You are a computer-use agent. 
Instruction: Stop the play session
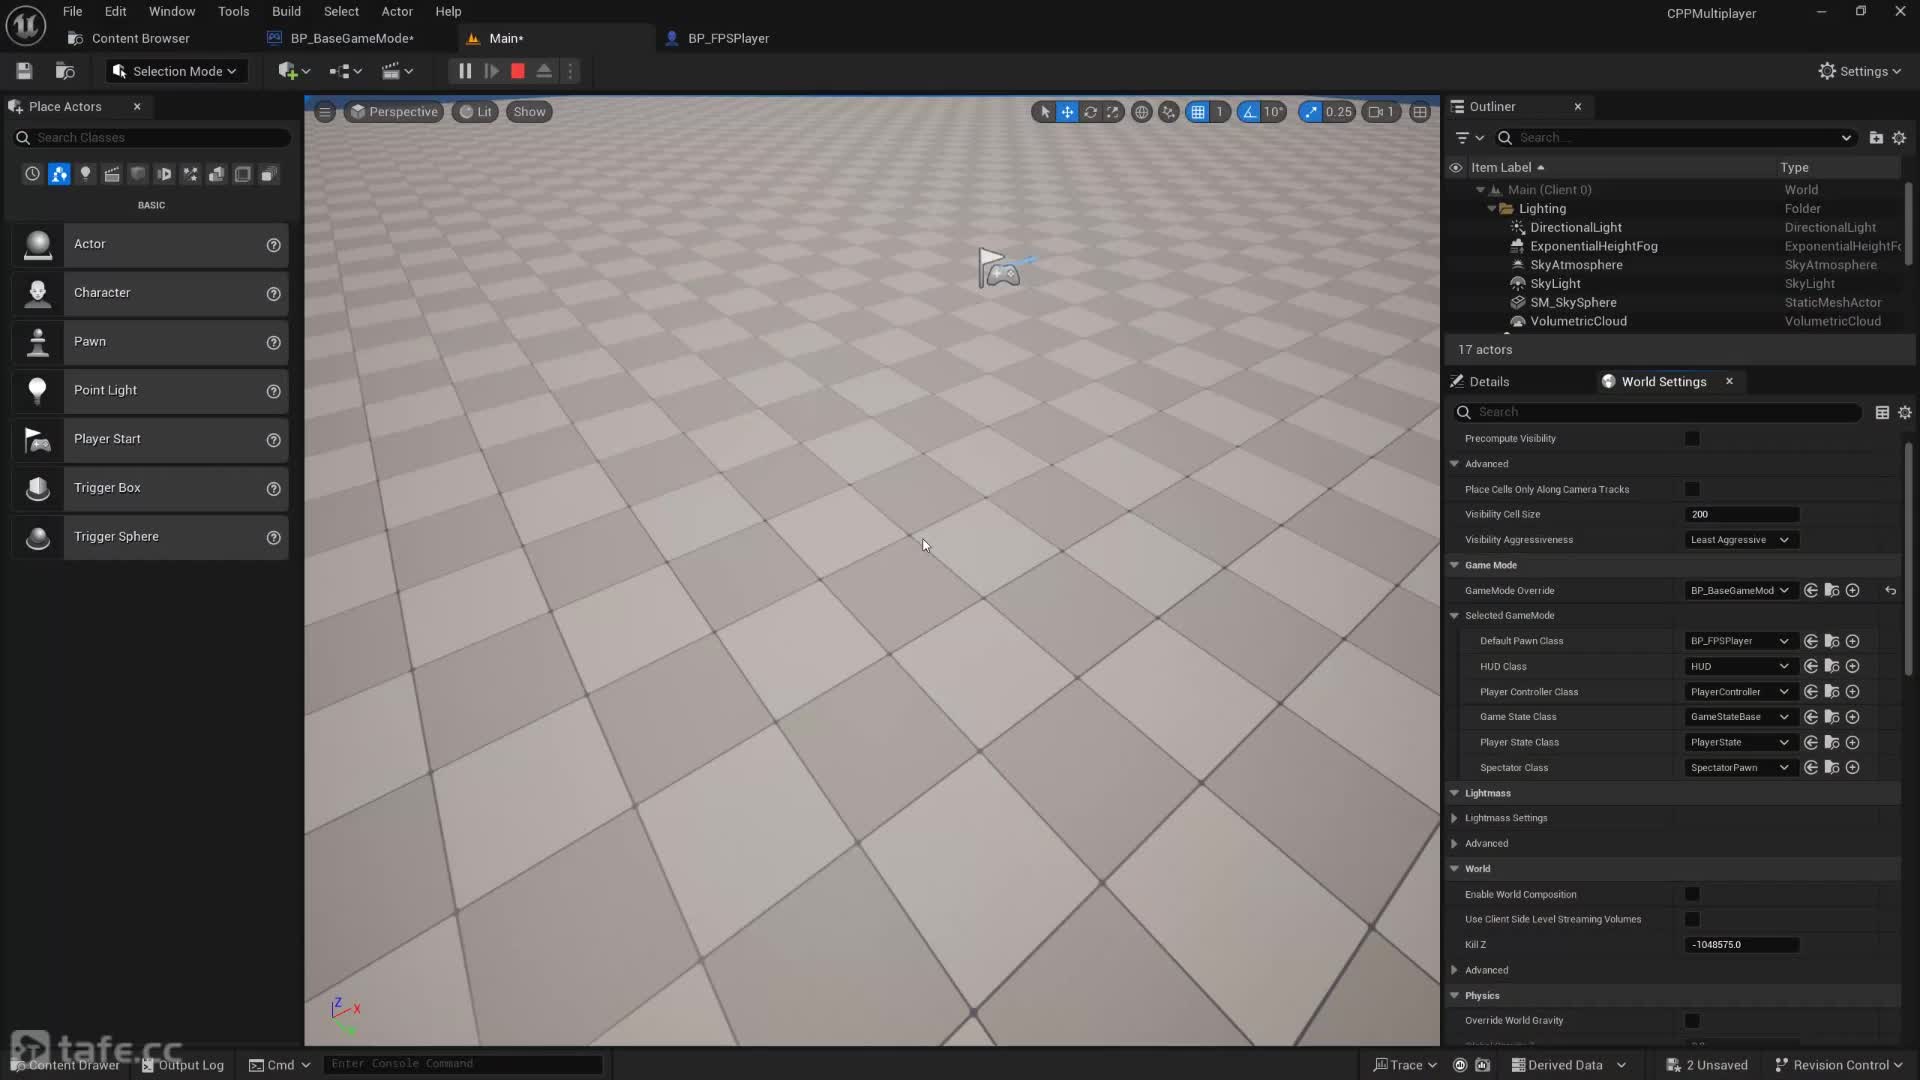coord(518,71)
